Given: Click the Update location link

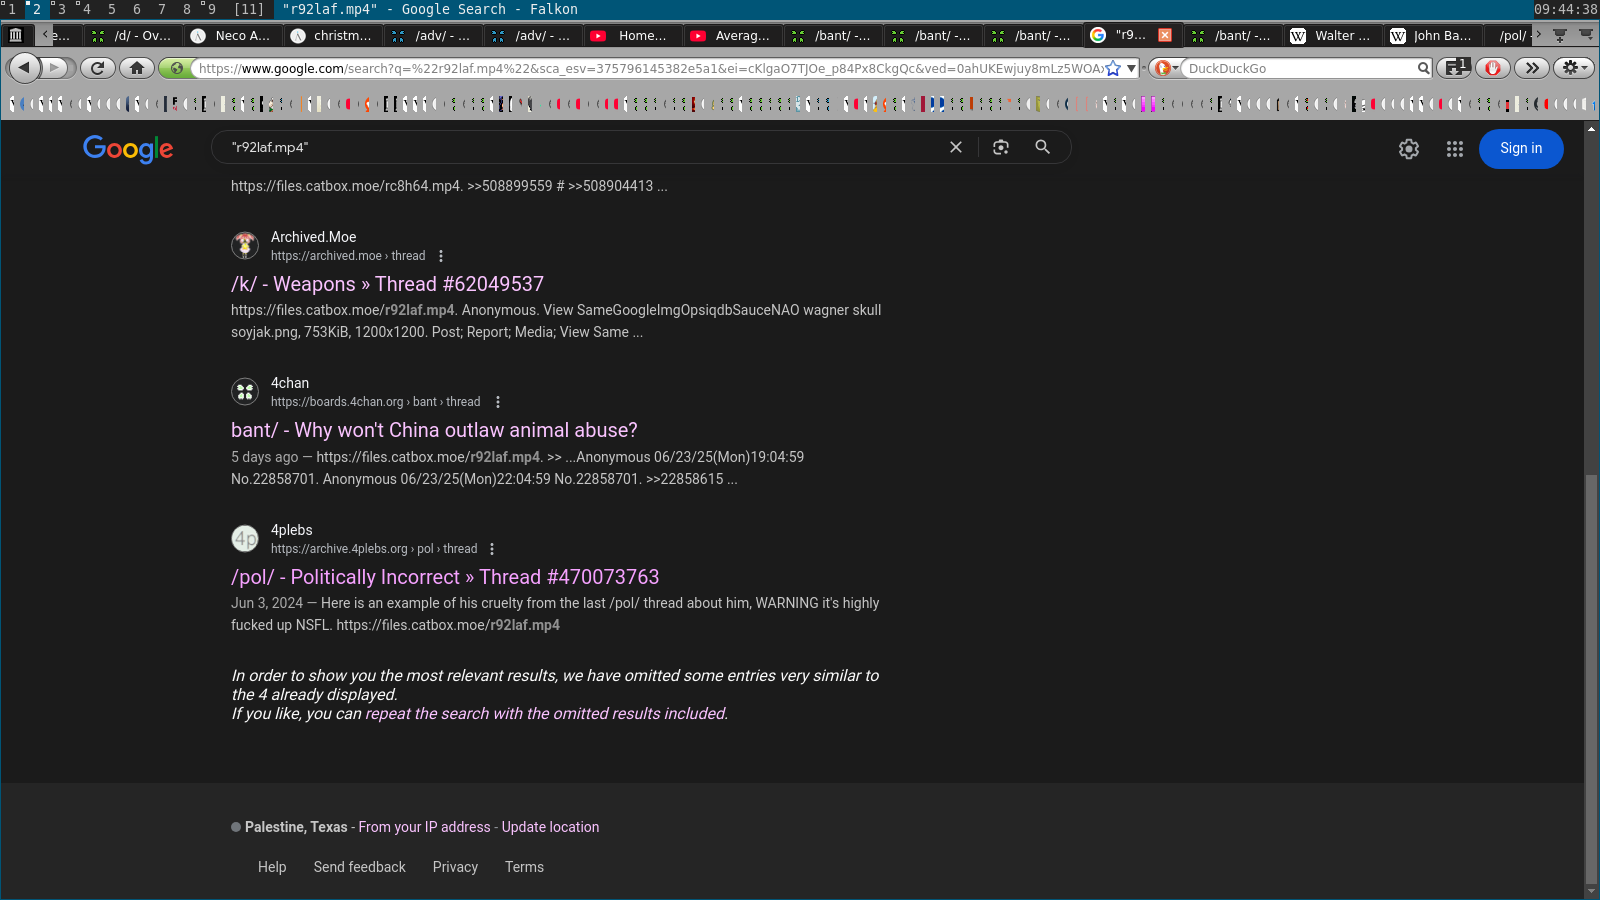Looking at the screenshot, I should 550,827.
